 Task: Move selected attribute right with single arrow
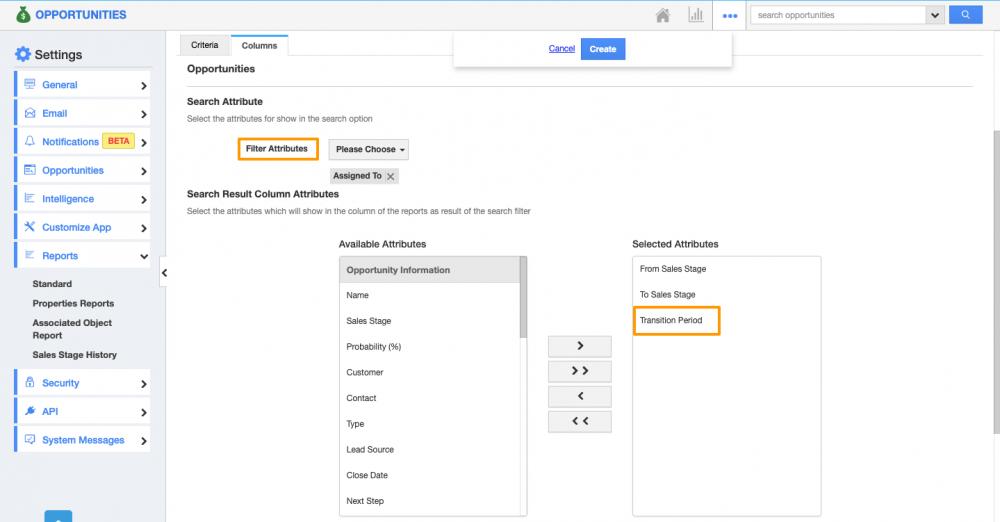pyautogui.click(x=579, y=346)
